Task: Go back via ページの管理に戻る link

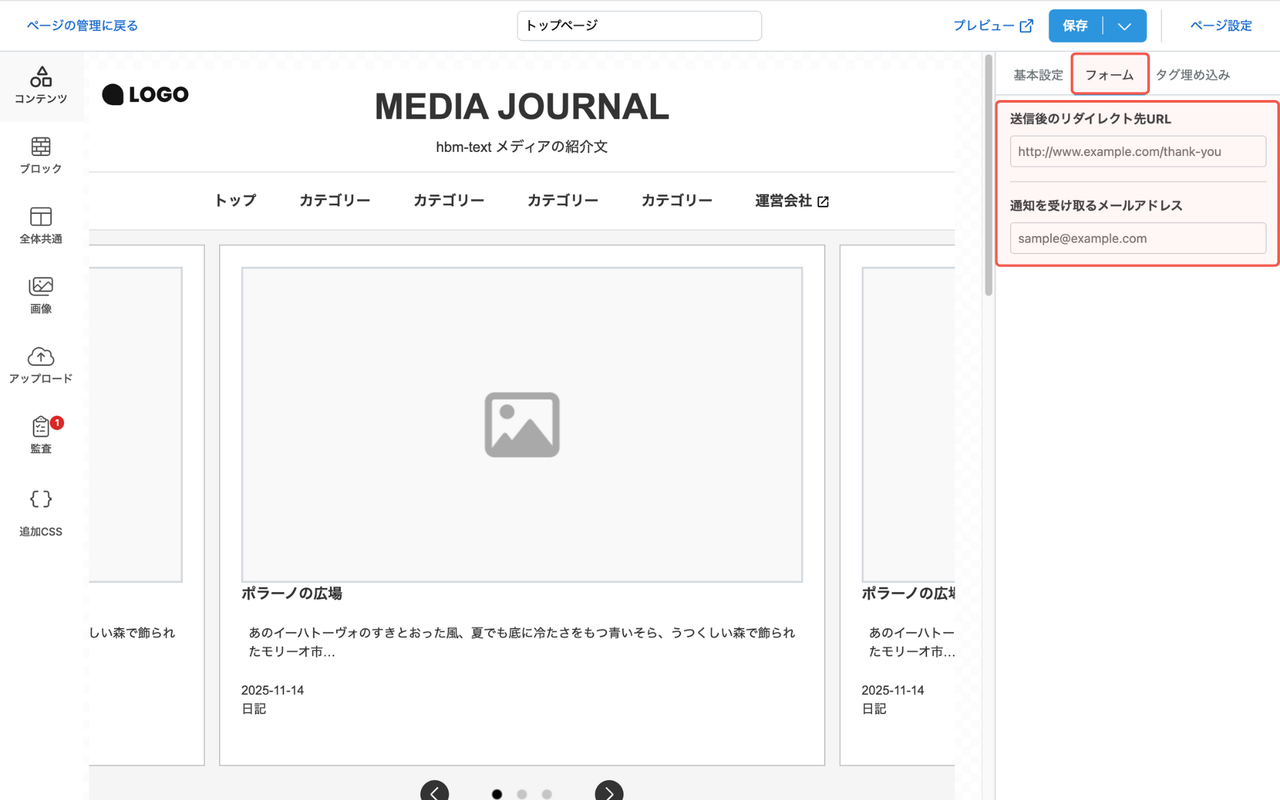Action: point(82,26)
